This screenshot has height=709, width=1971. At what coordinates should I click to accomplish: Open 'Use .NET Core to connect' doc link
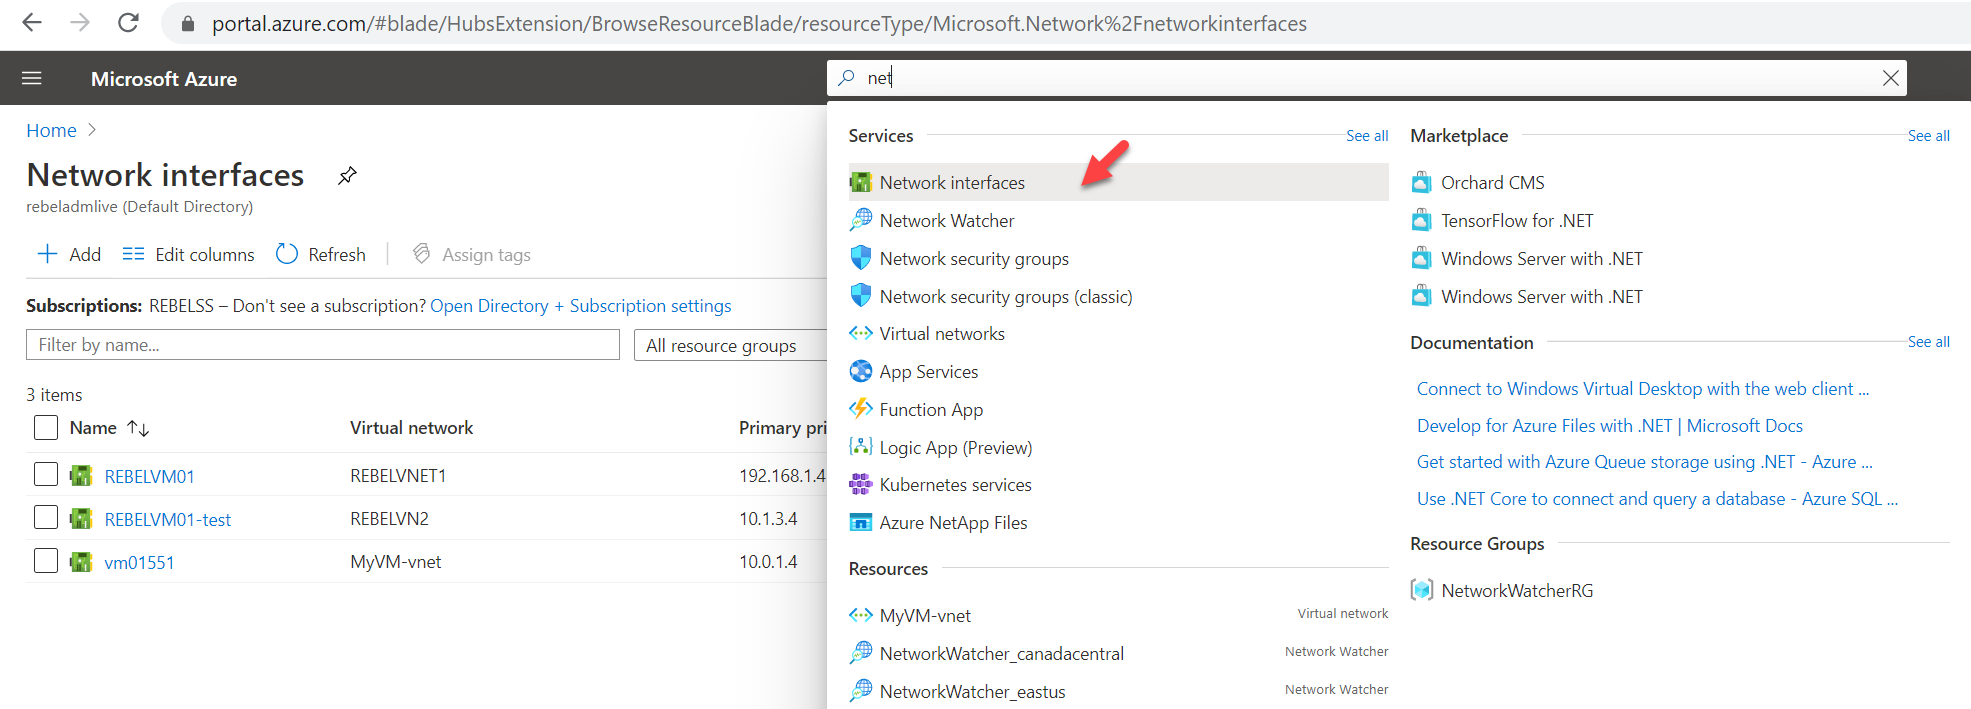click(x=1657, y=498)
